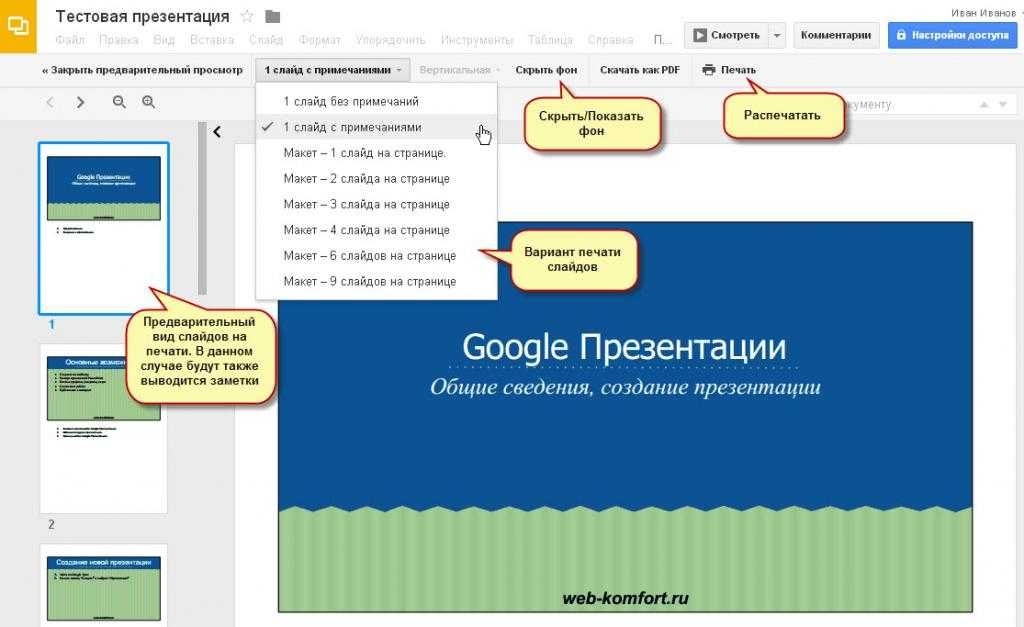Open the Инструменты menu
The height and width of the screenshot is (627, 1024).
point(477,40)
